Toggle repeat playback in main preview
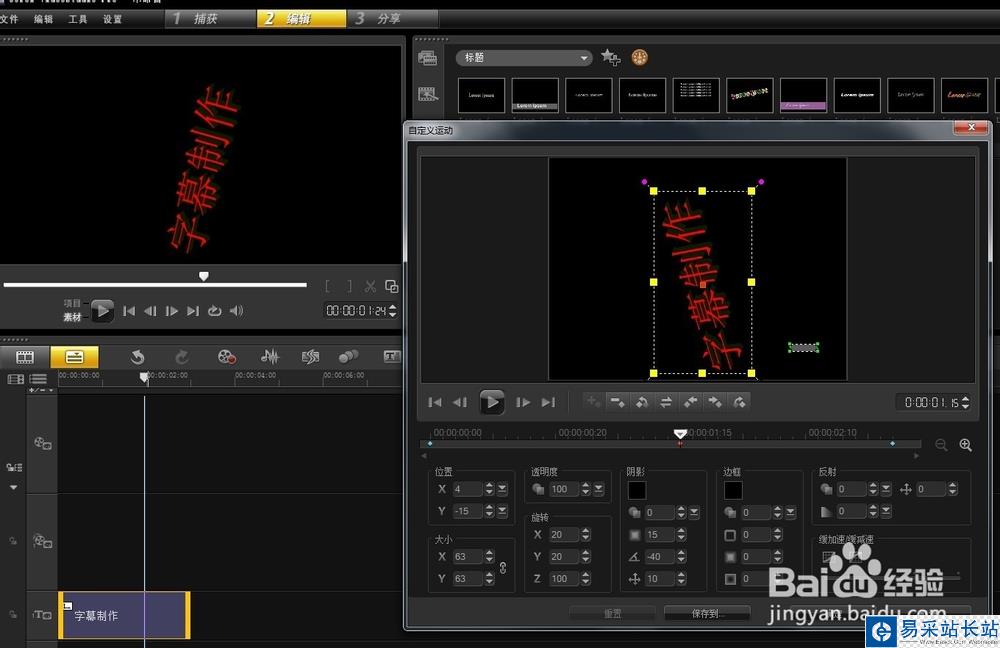The height and width of the screenshot is (648, 1000). 214,311
